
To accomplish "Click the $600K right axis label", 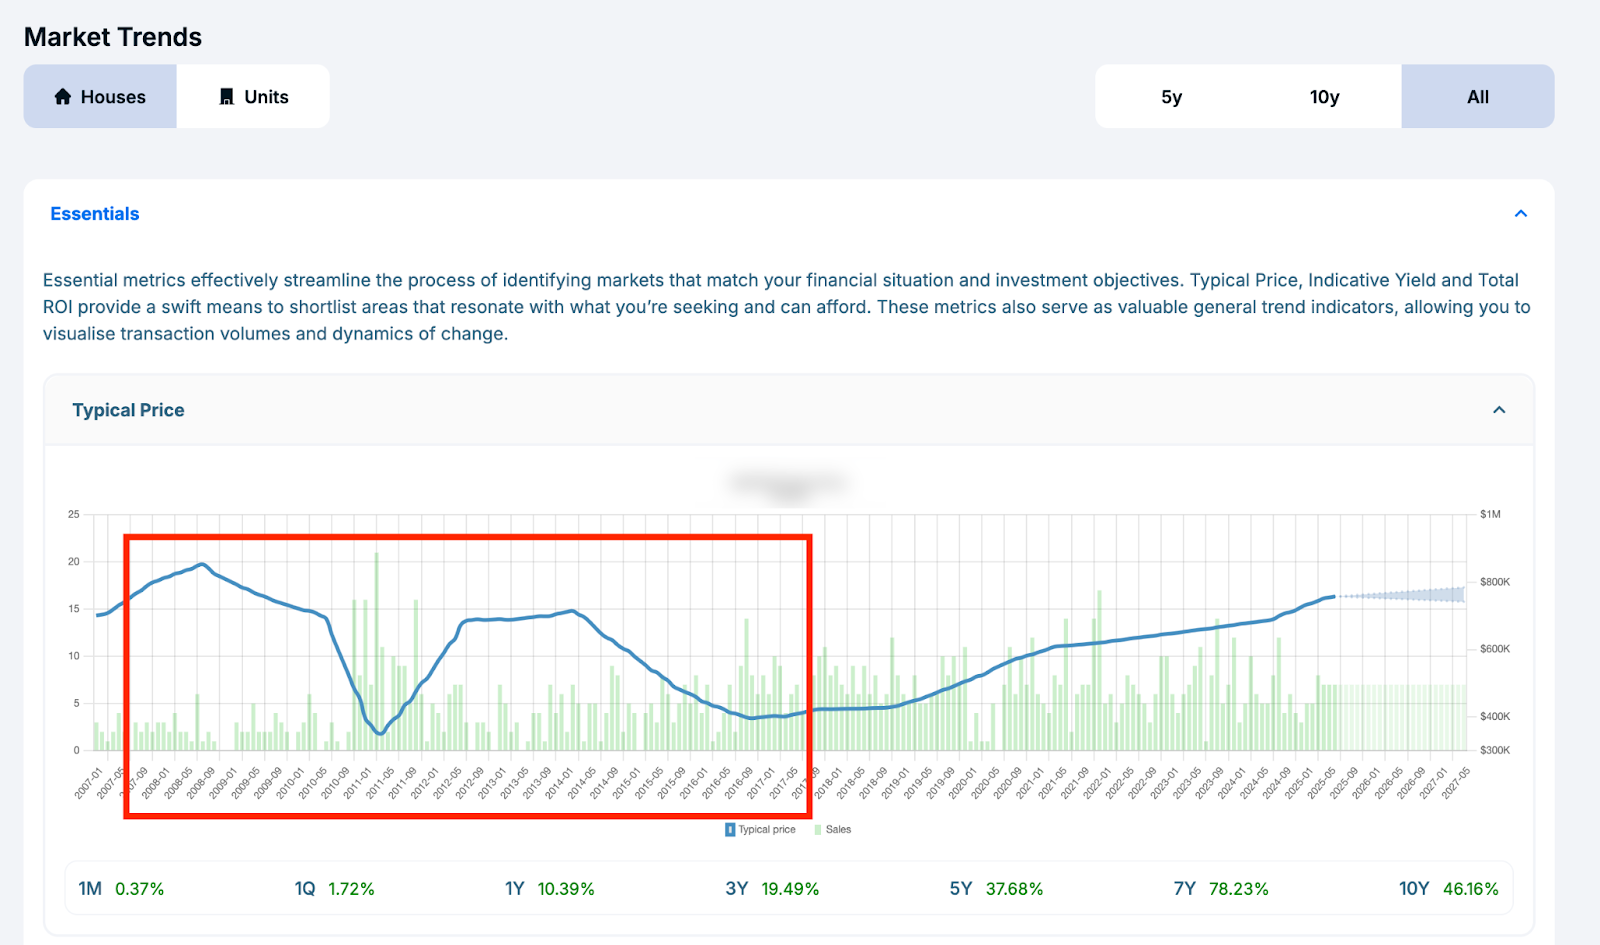I will 1495,649.
